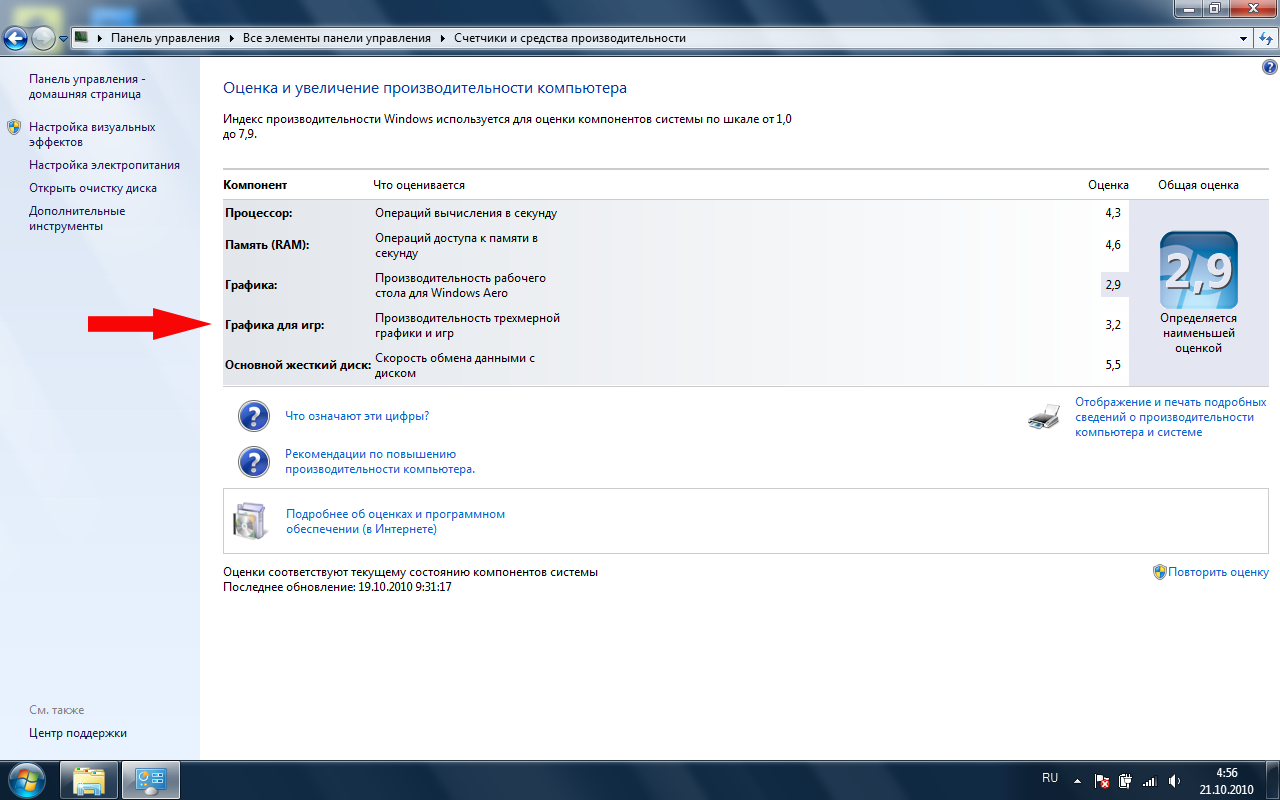Select Счетчики и средства производительности breadcrumb

(x=570, y=38)
